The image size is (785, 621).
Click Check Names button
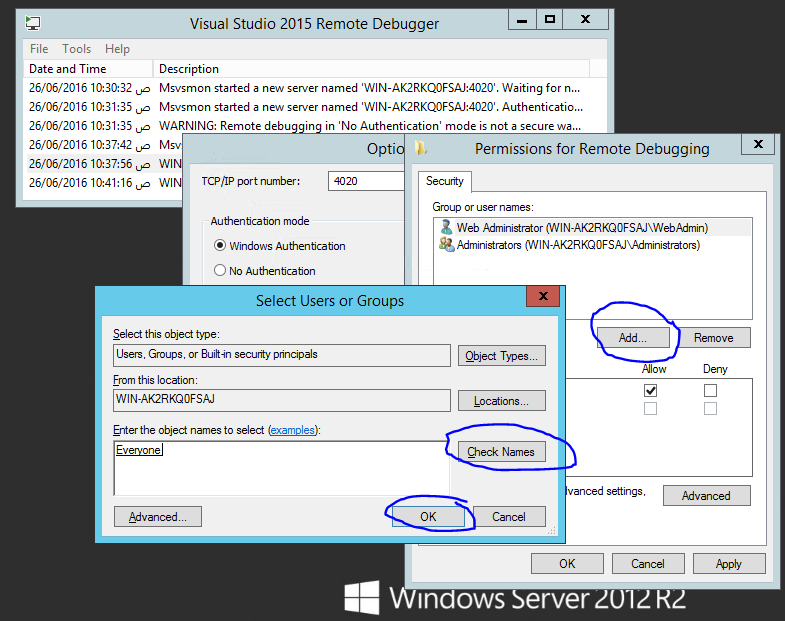coord(502,452)
